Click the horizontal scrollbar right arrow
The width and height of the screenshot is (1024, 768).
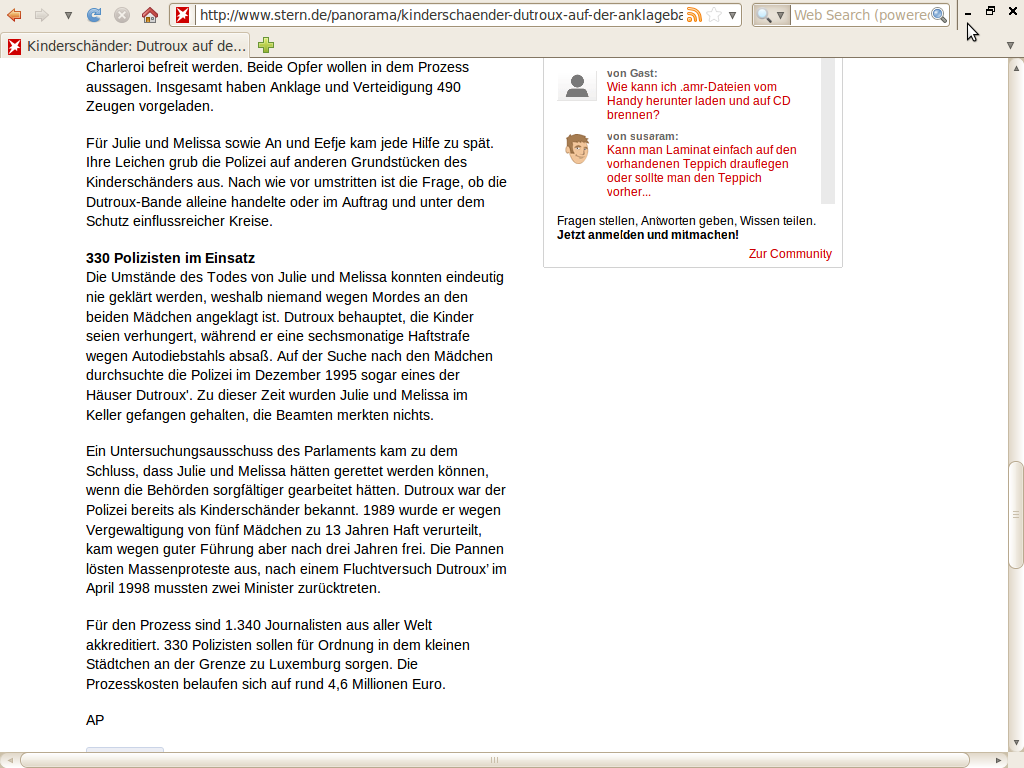pos(998,760)
